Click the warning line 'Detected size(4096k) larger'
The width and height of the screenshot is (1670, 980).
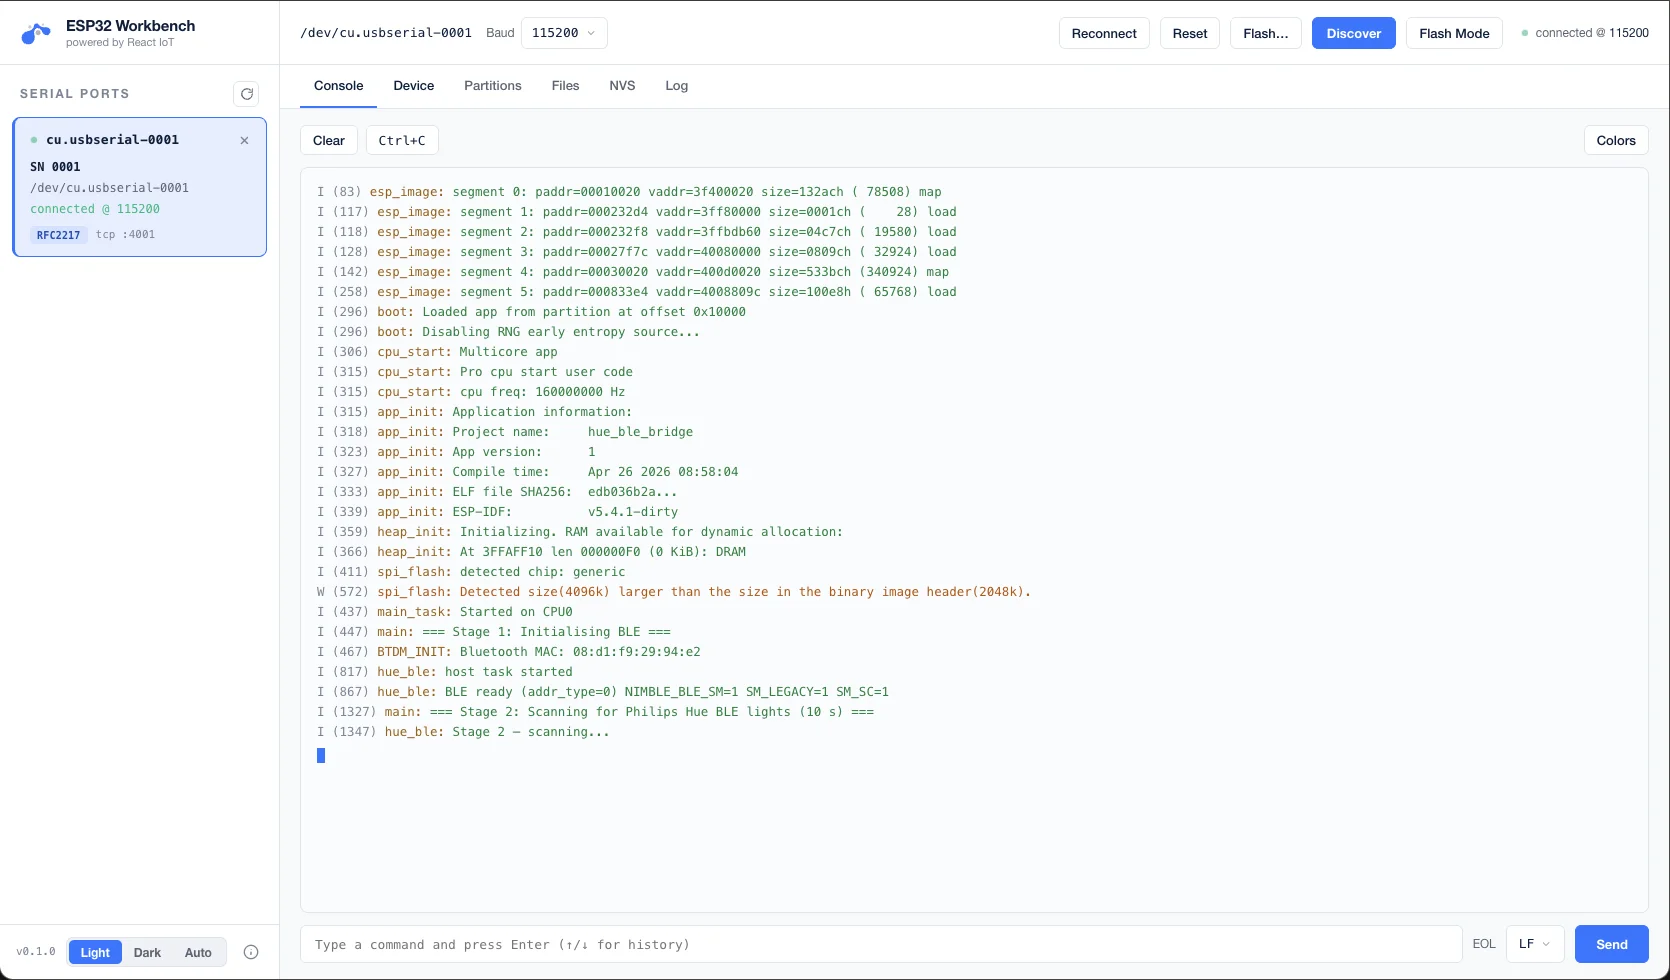pyautogui.click(x=674, y=592)
